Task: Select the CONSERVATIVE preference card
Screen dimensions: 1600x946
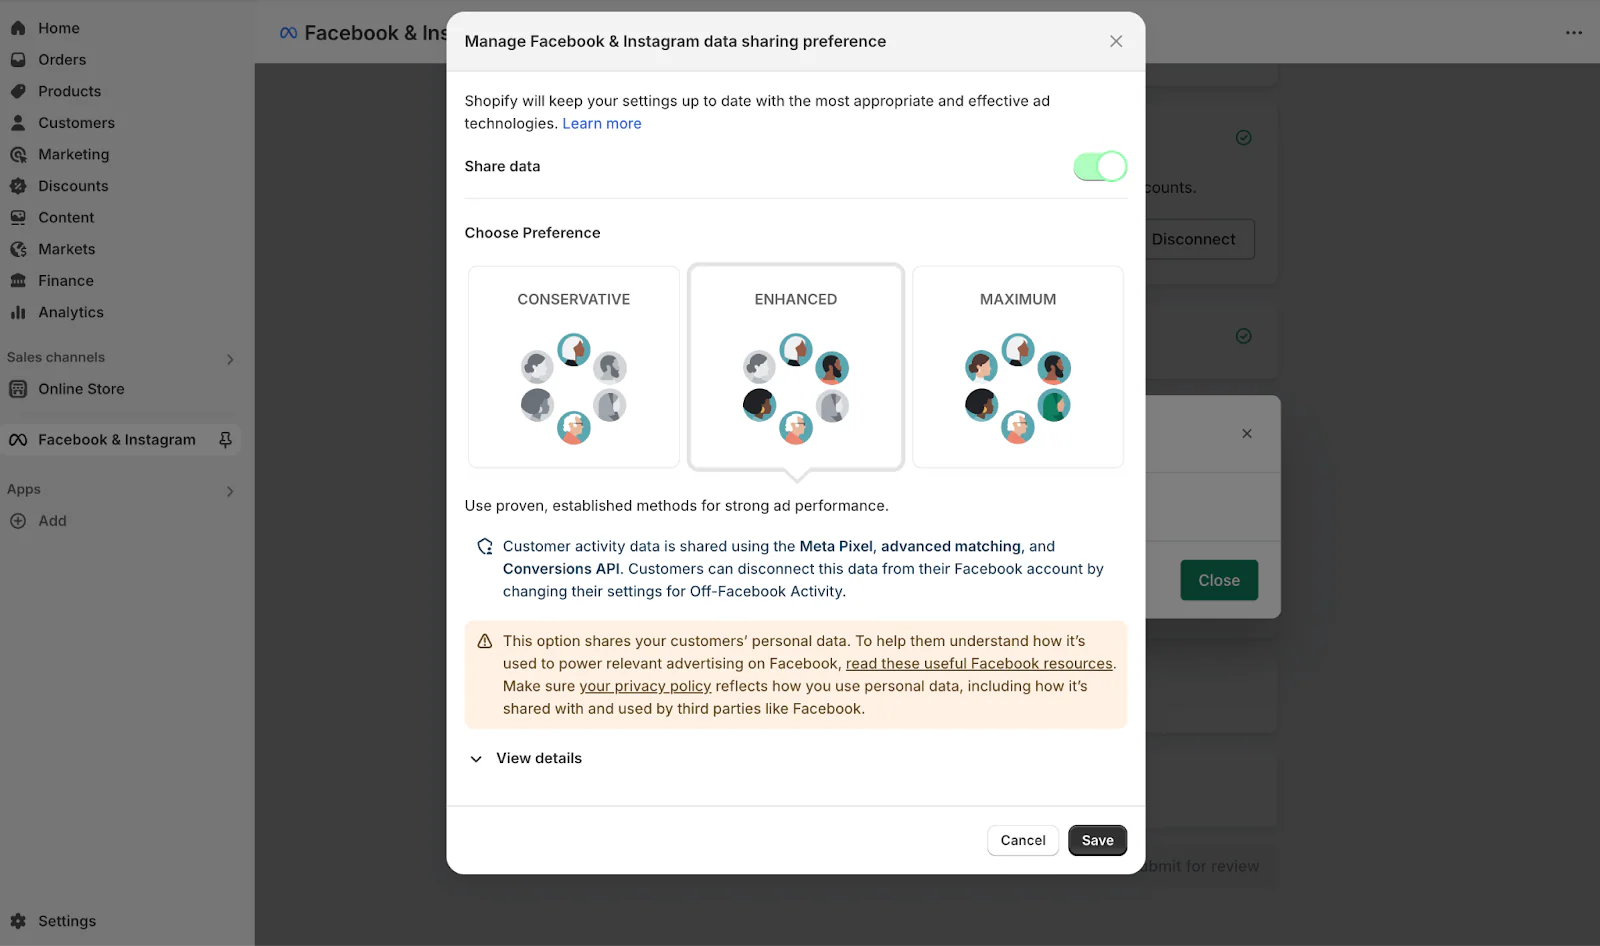Action: (573, 367)
